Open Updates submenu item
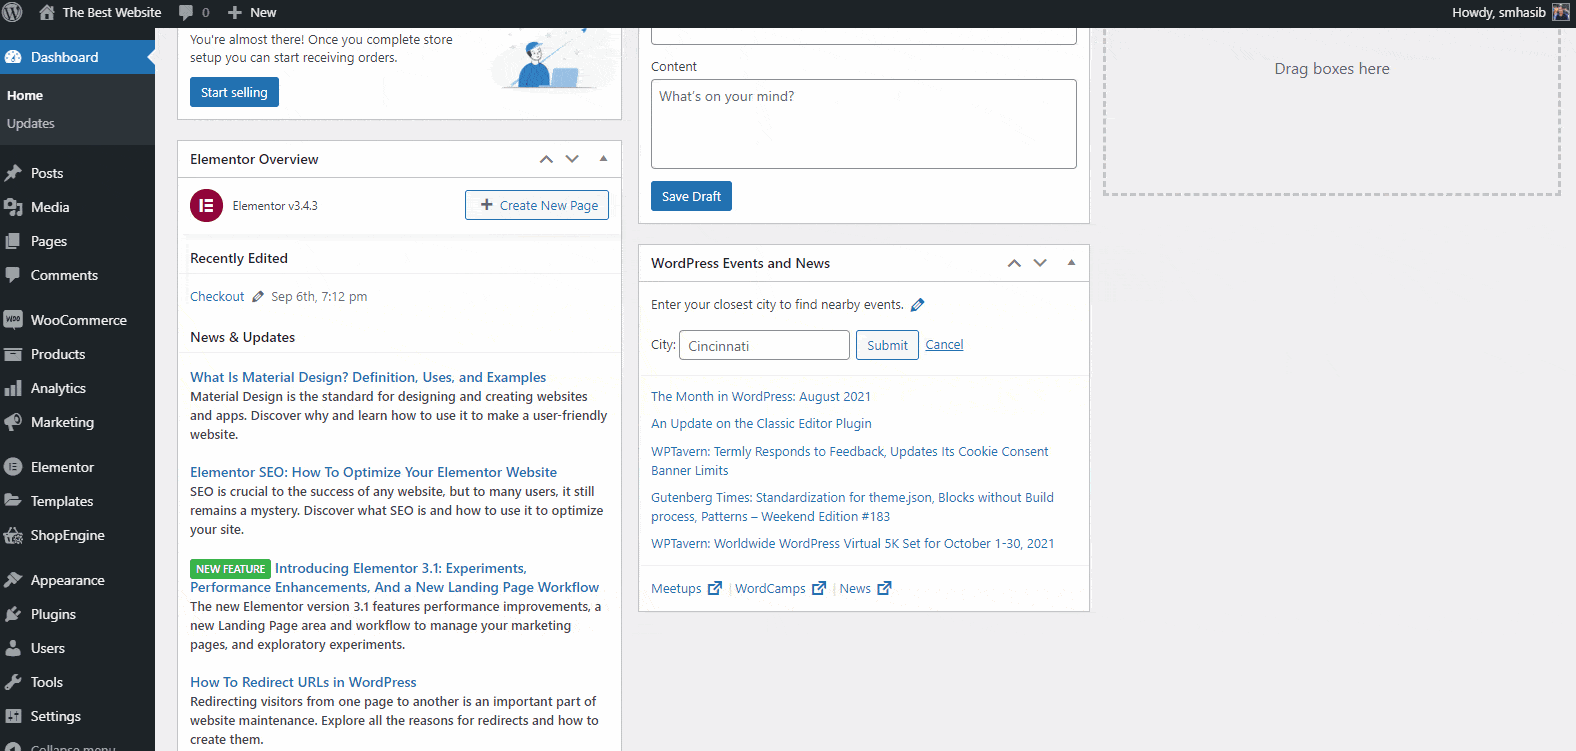Image resolution: width=1576 pixels, height=751 pixels. (31, 124)
